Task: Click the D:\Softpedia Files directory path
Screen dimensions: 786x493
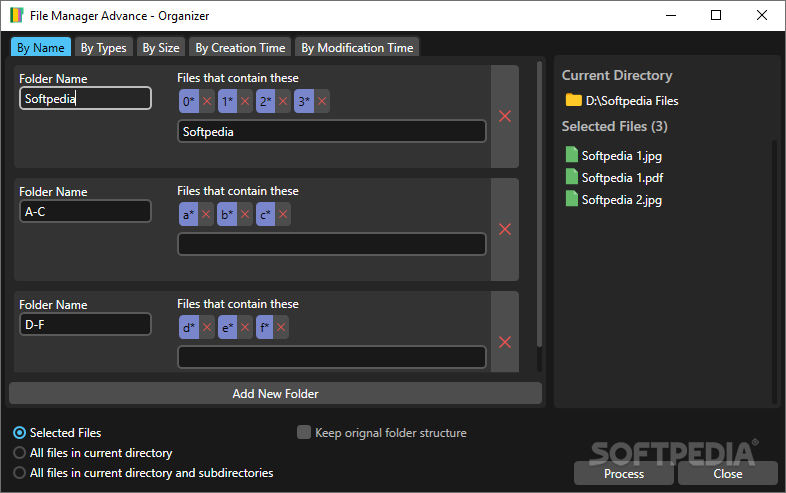Action: pos(632,101)
